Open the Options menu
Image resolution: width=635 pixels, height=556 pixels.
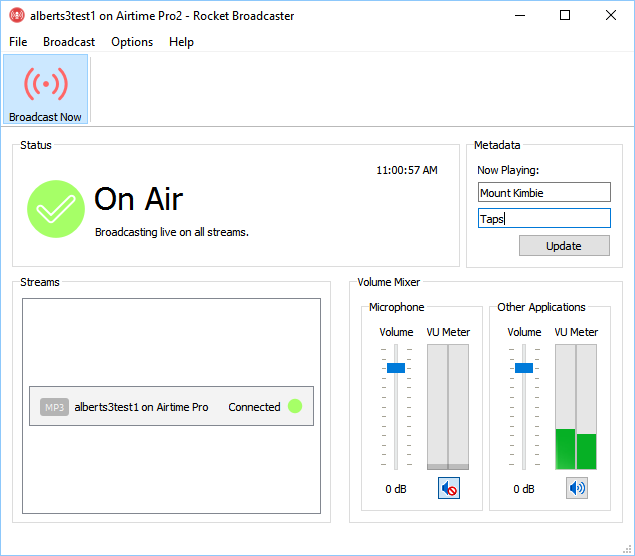click(x=132, y=42)
